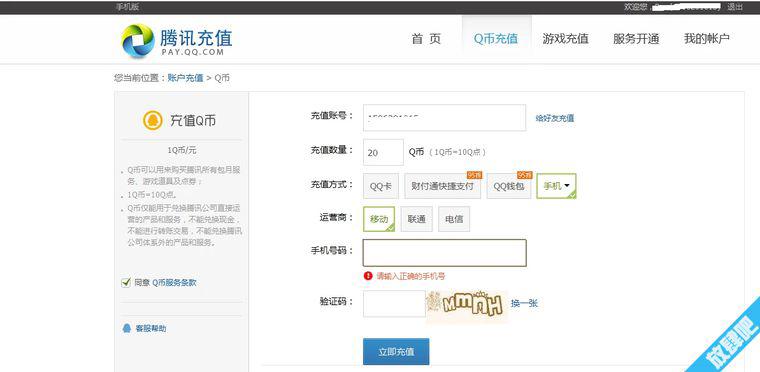Open the 客服帮助 link

pos(151,328)
